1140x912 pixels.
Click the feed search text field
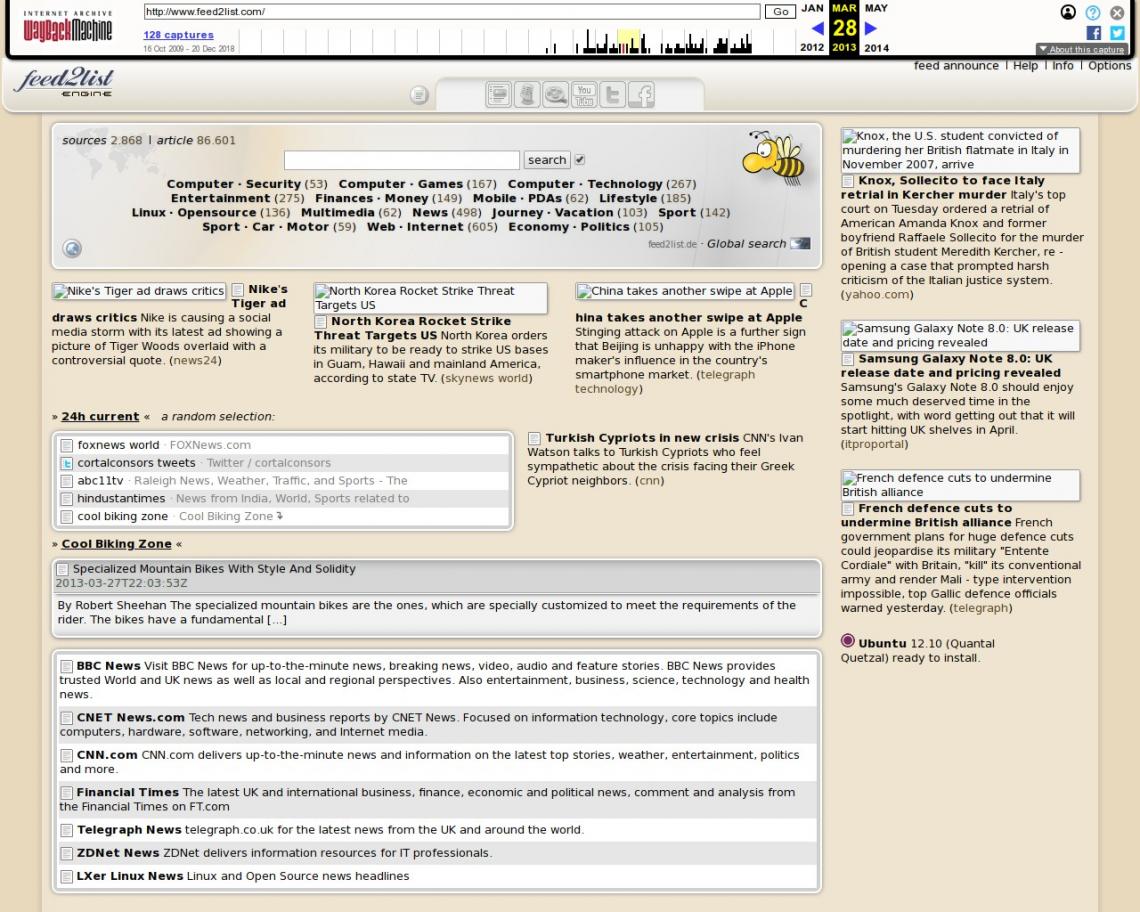point(401,160)
